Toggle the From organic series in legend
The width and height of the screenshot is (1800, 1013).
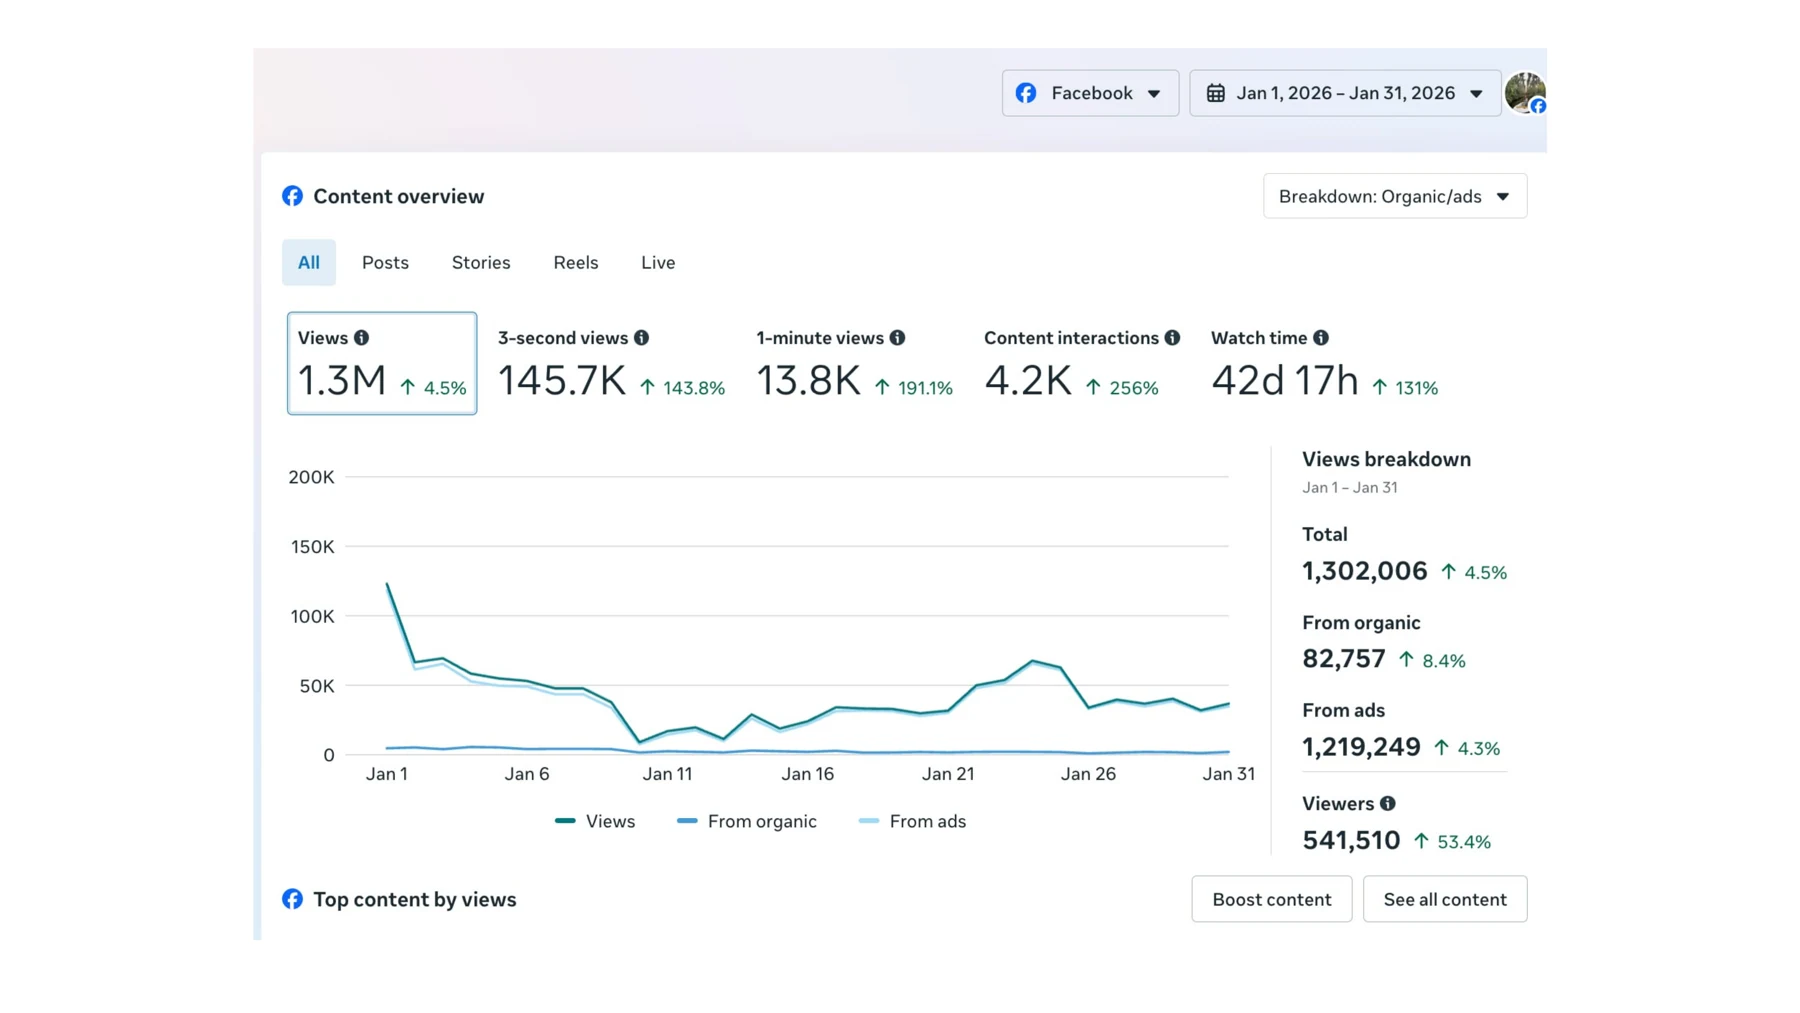(x=747, y=821)
